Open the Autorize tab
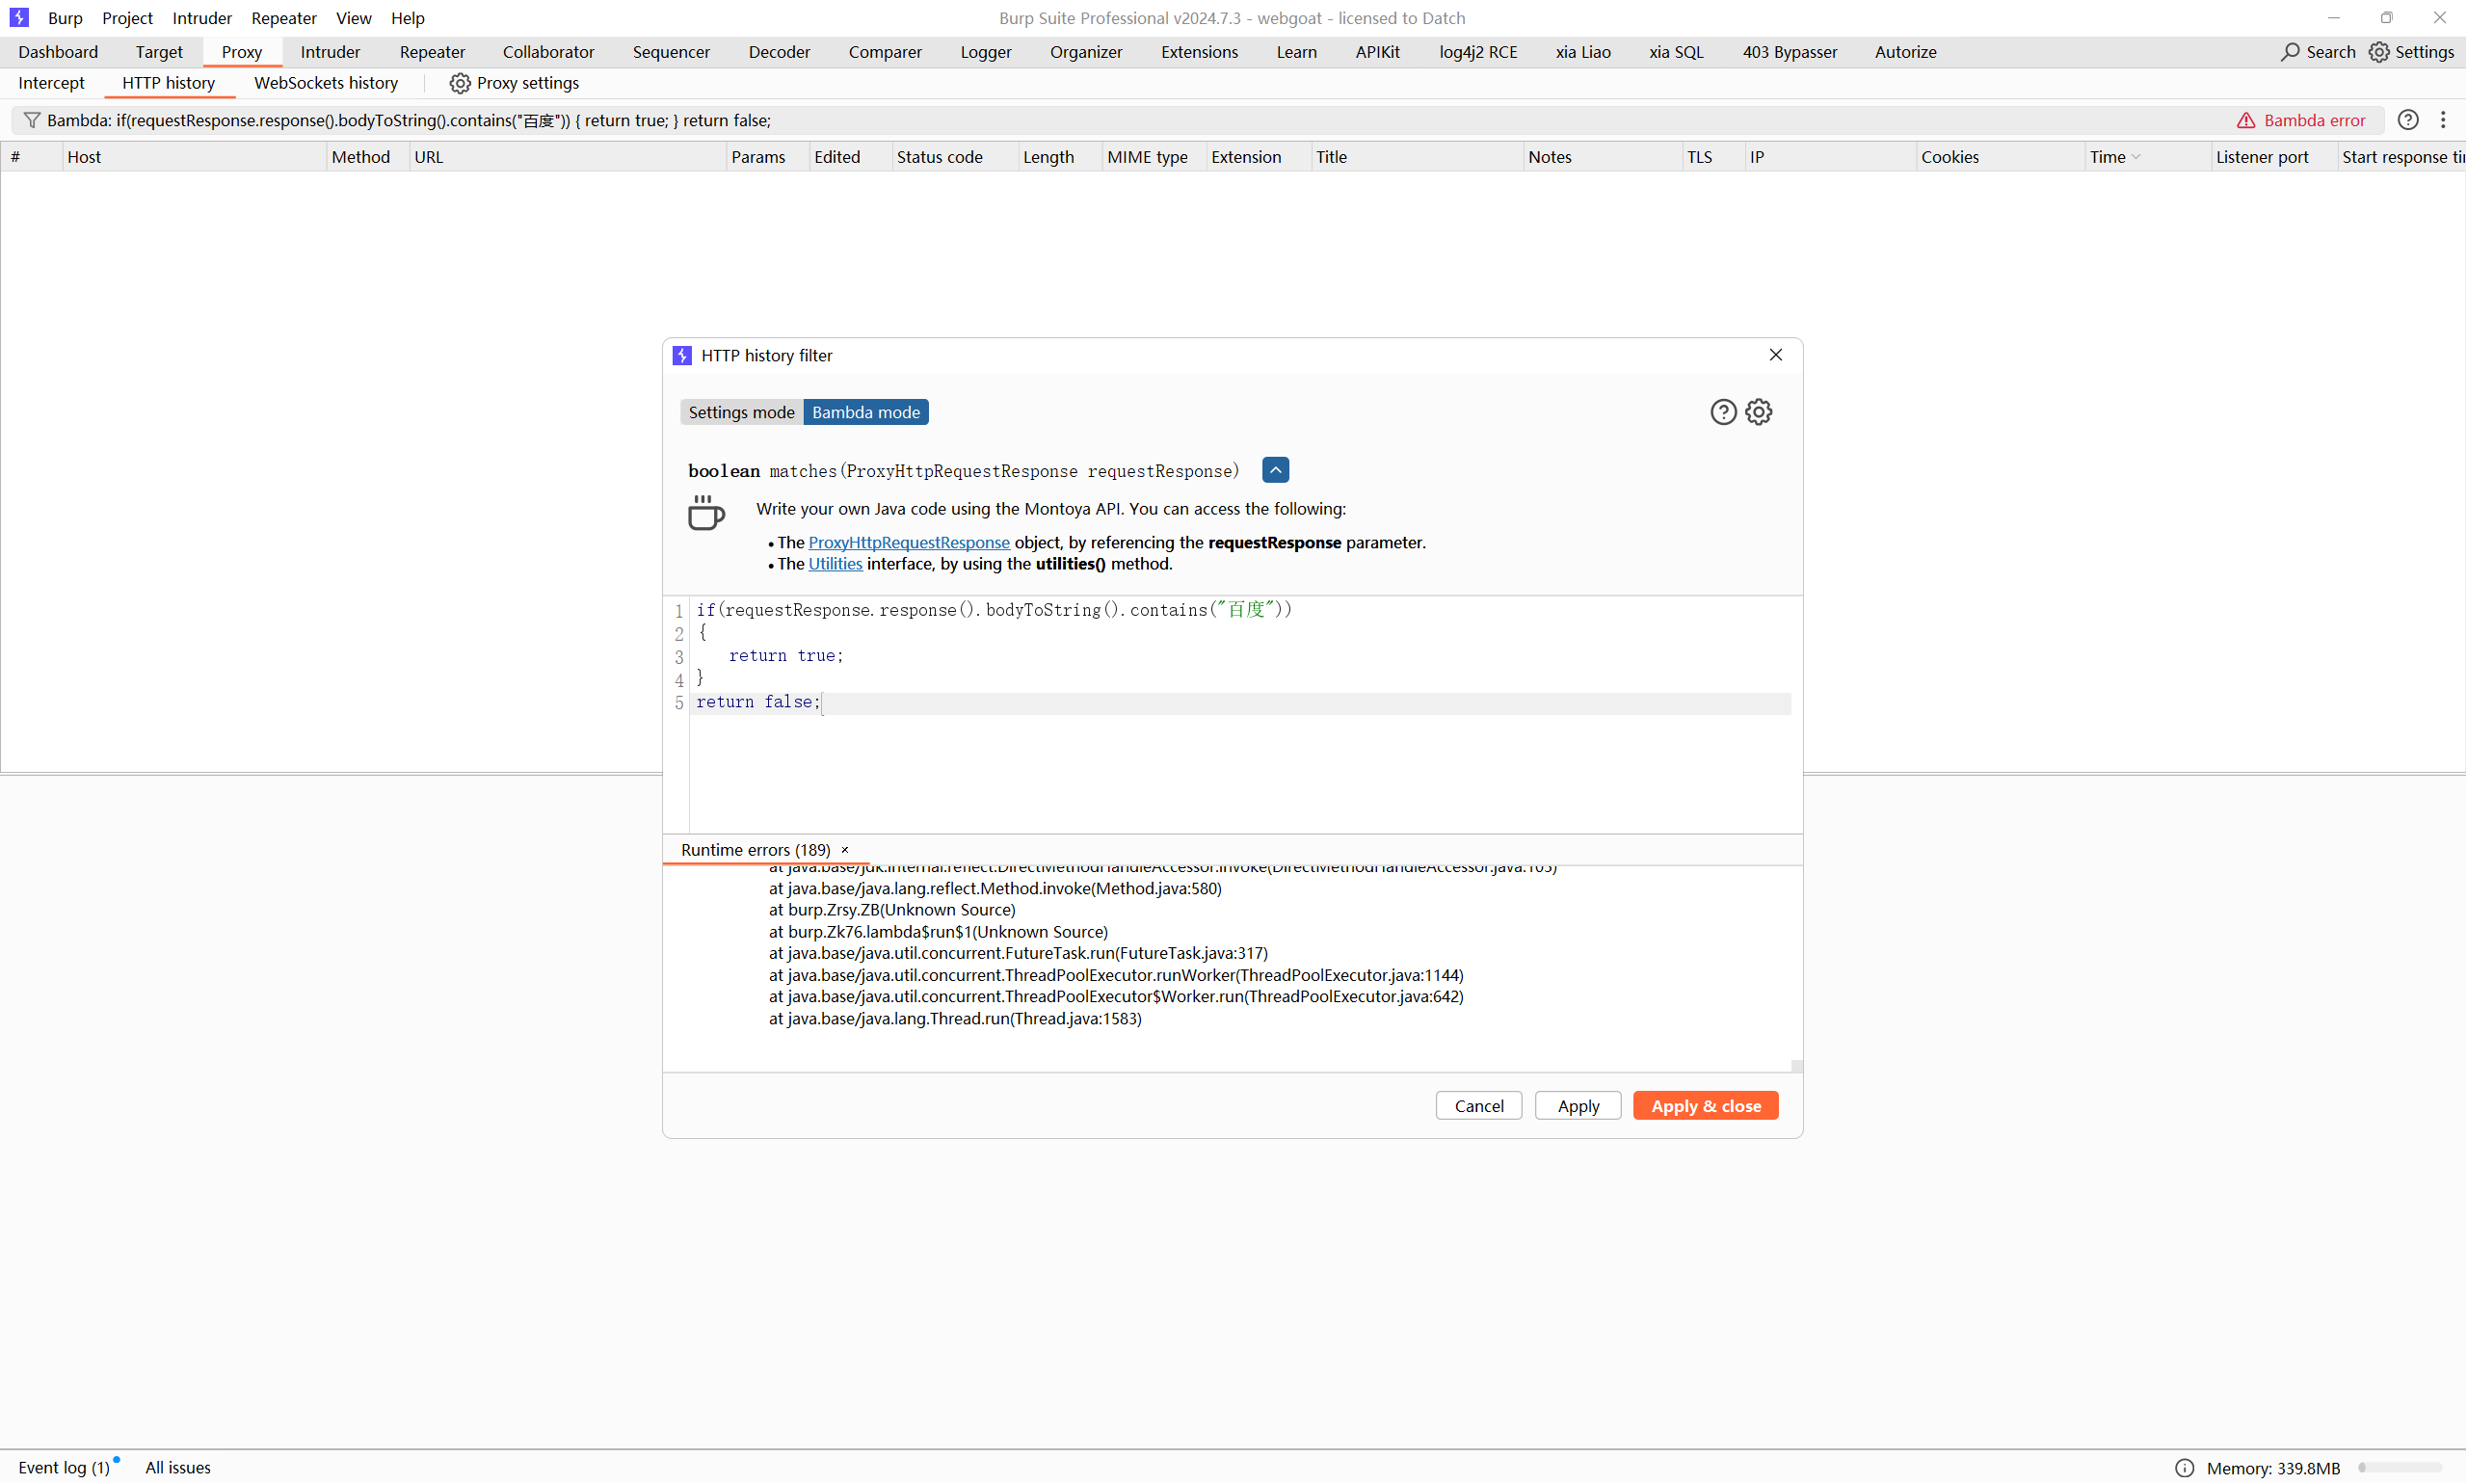 pyautogui.click(x=1905, y=52)
